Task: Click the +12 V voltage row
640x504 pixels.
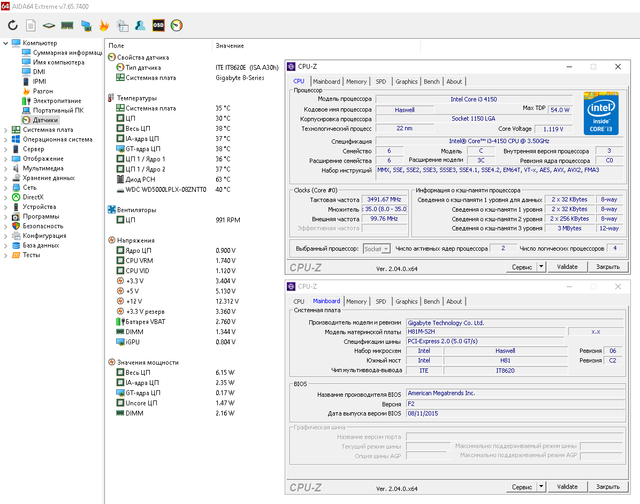Action: (178, 301)
